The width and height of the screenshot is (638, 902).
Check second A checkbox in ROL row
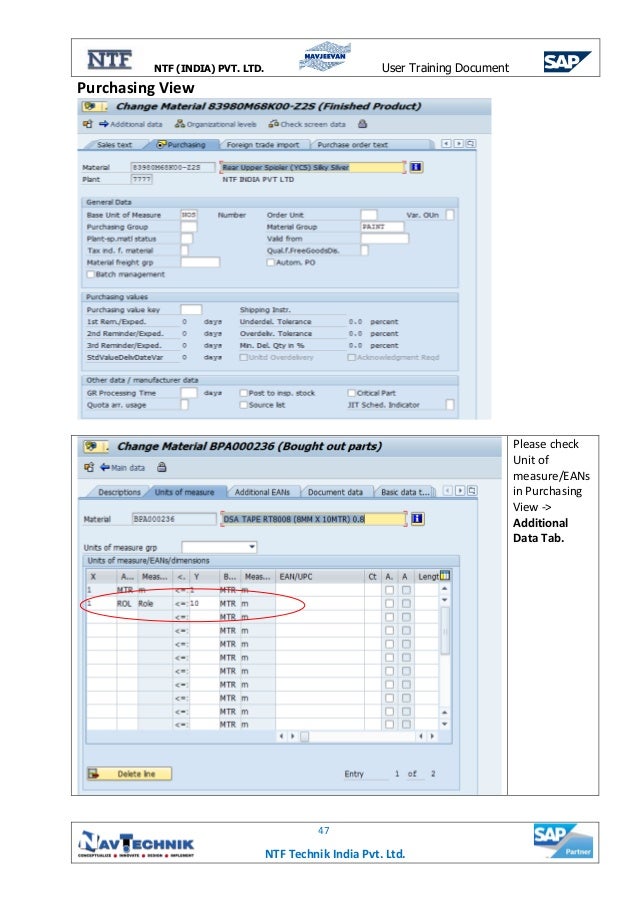click(406, 603)
